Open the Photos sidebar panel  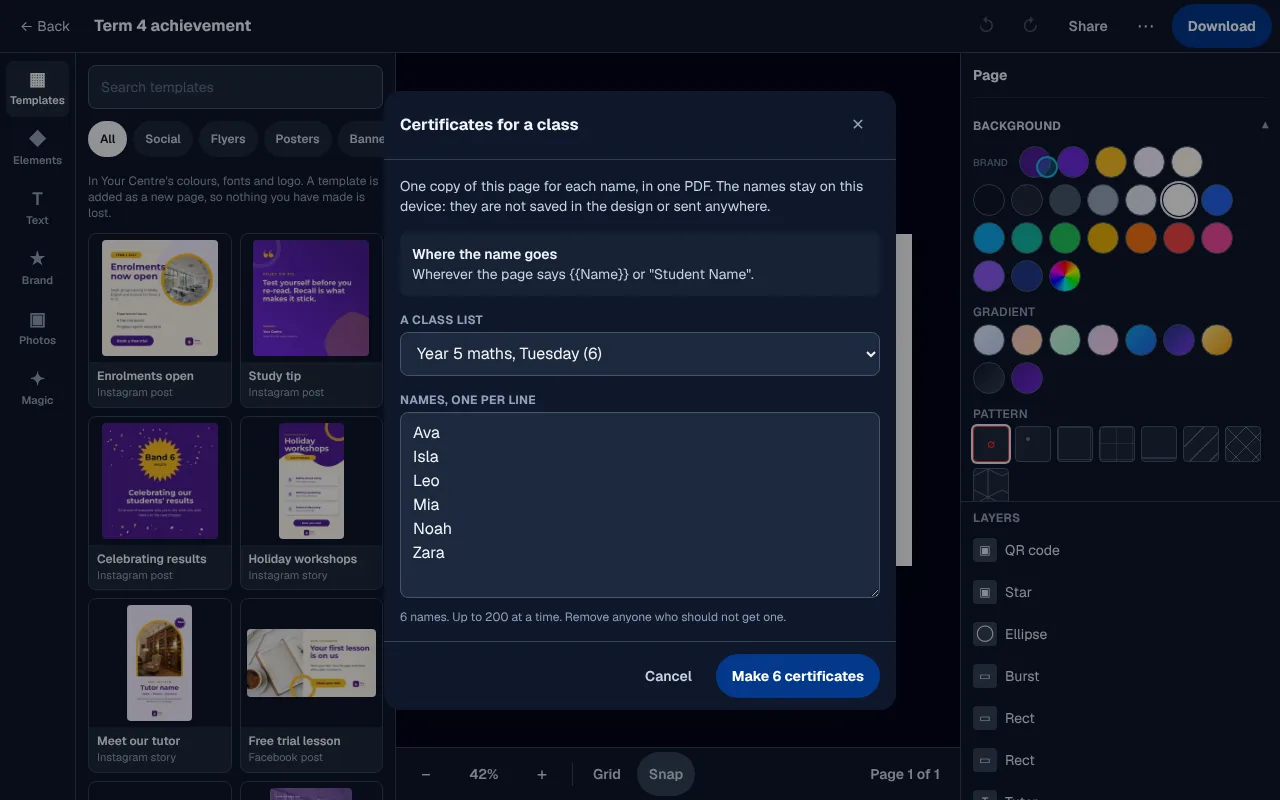(37, 328)
